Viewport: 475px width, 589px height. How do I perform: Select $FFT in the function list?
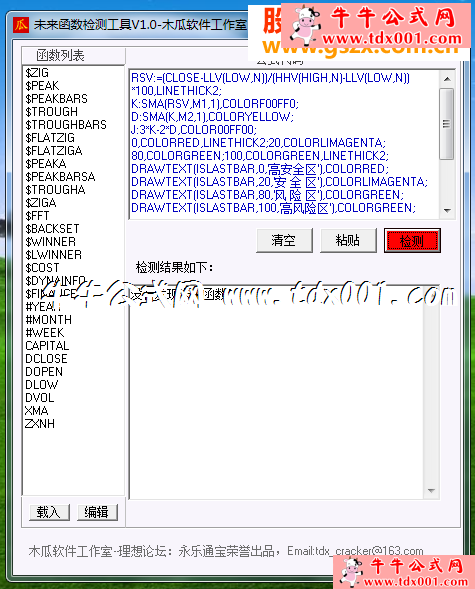(x=37, y=216)
